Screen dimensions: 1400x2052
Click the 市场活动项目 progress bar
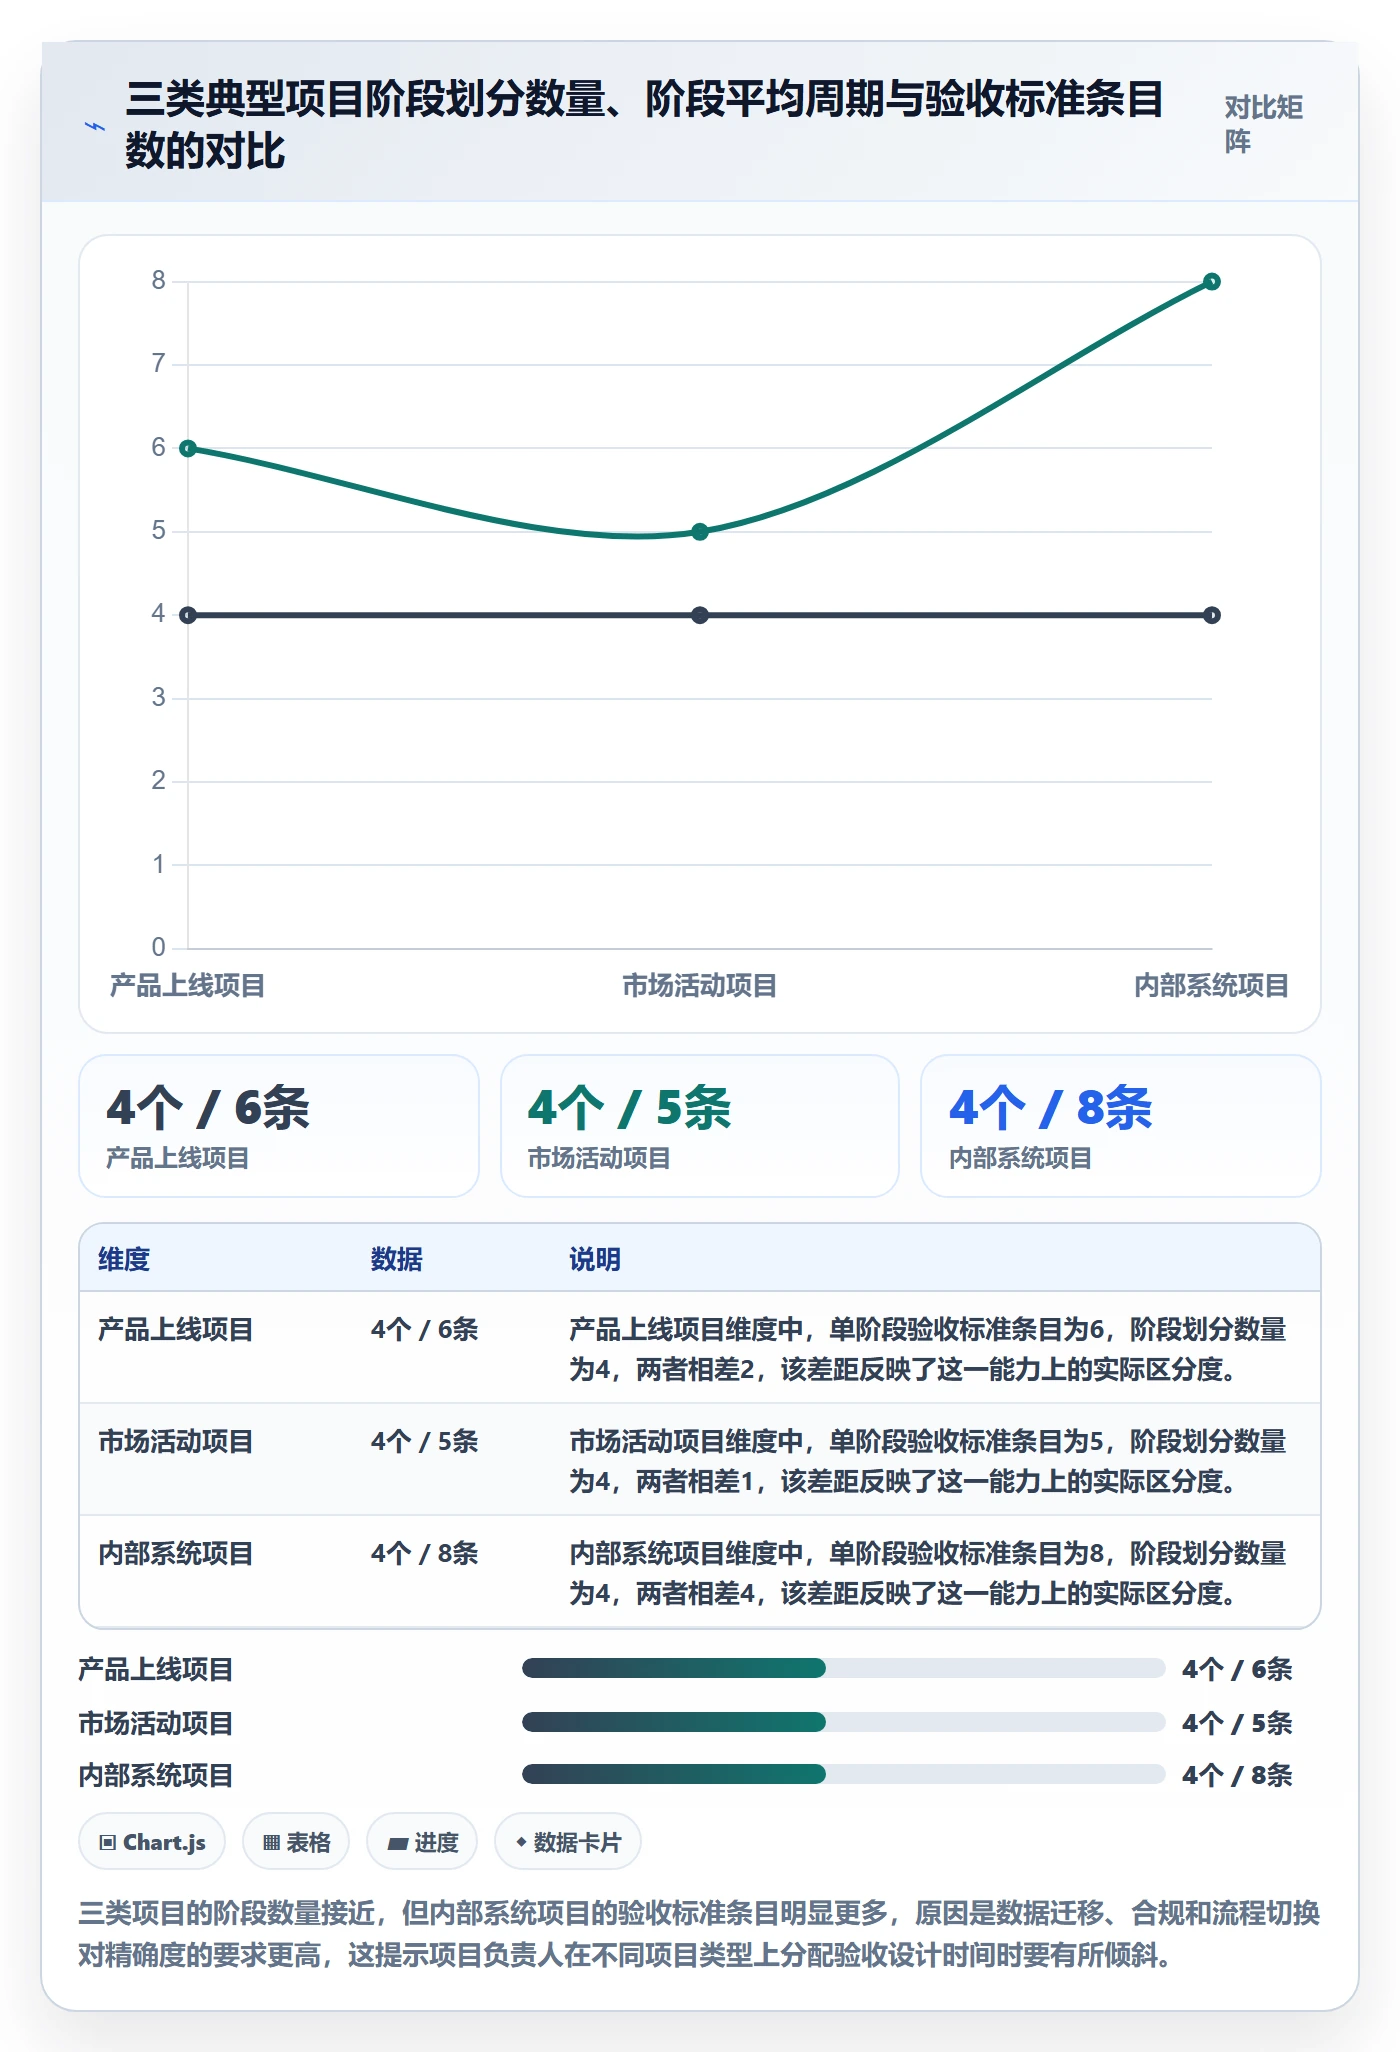pos(844,1722)
